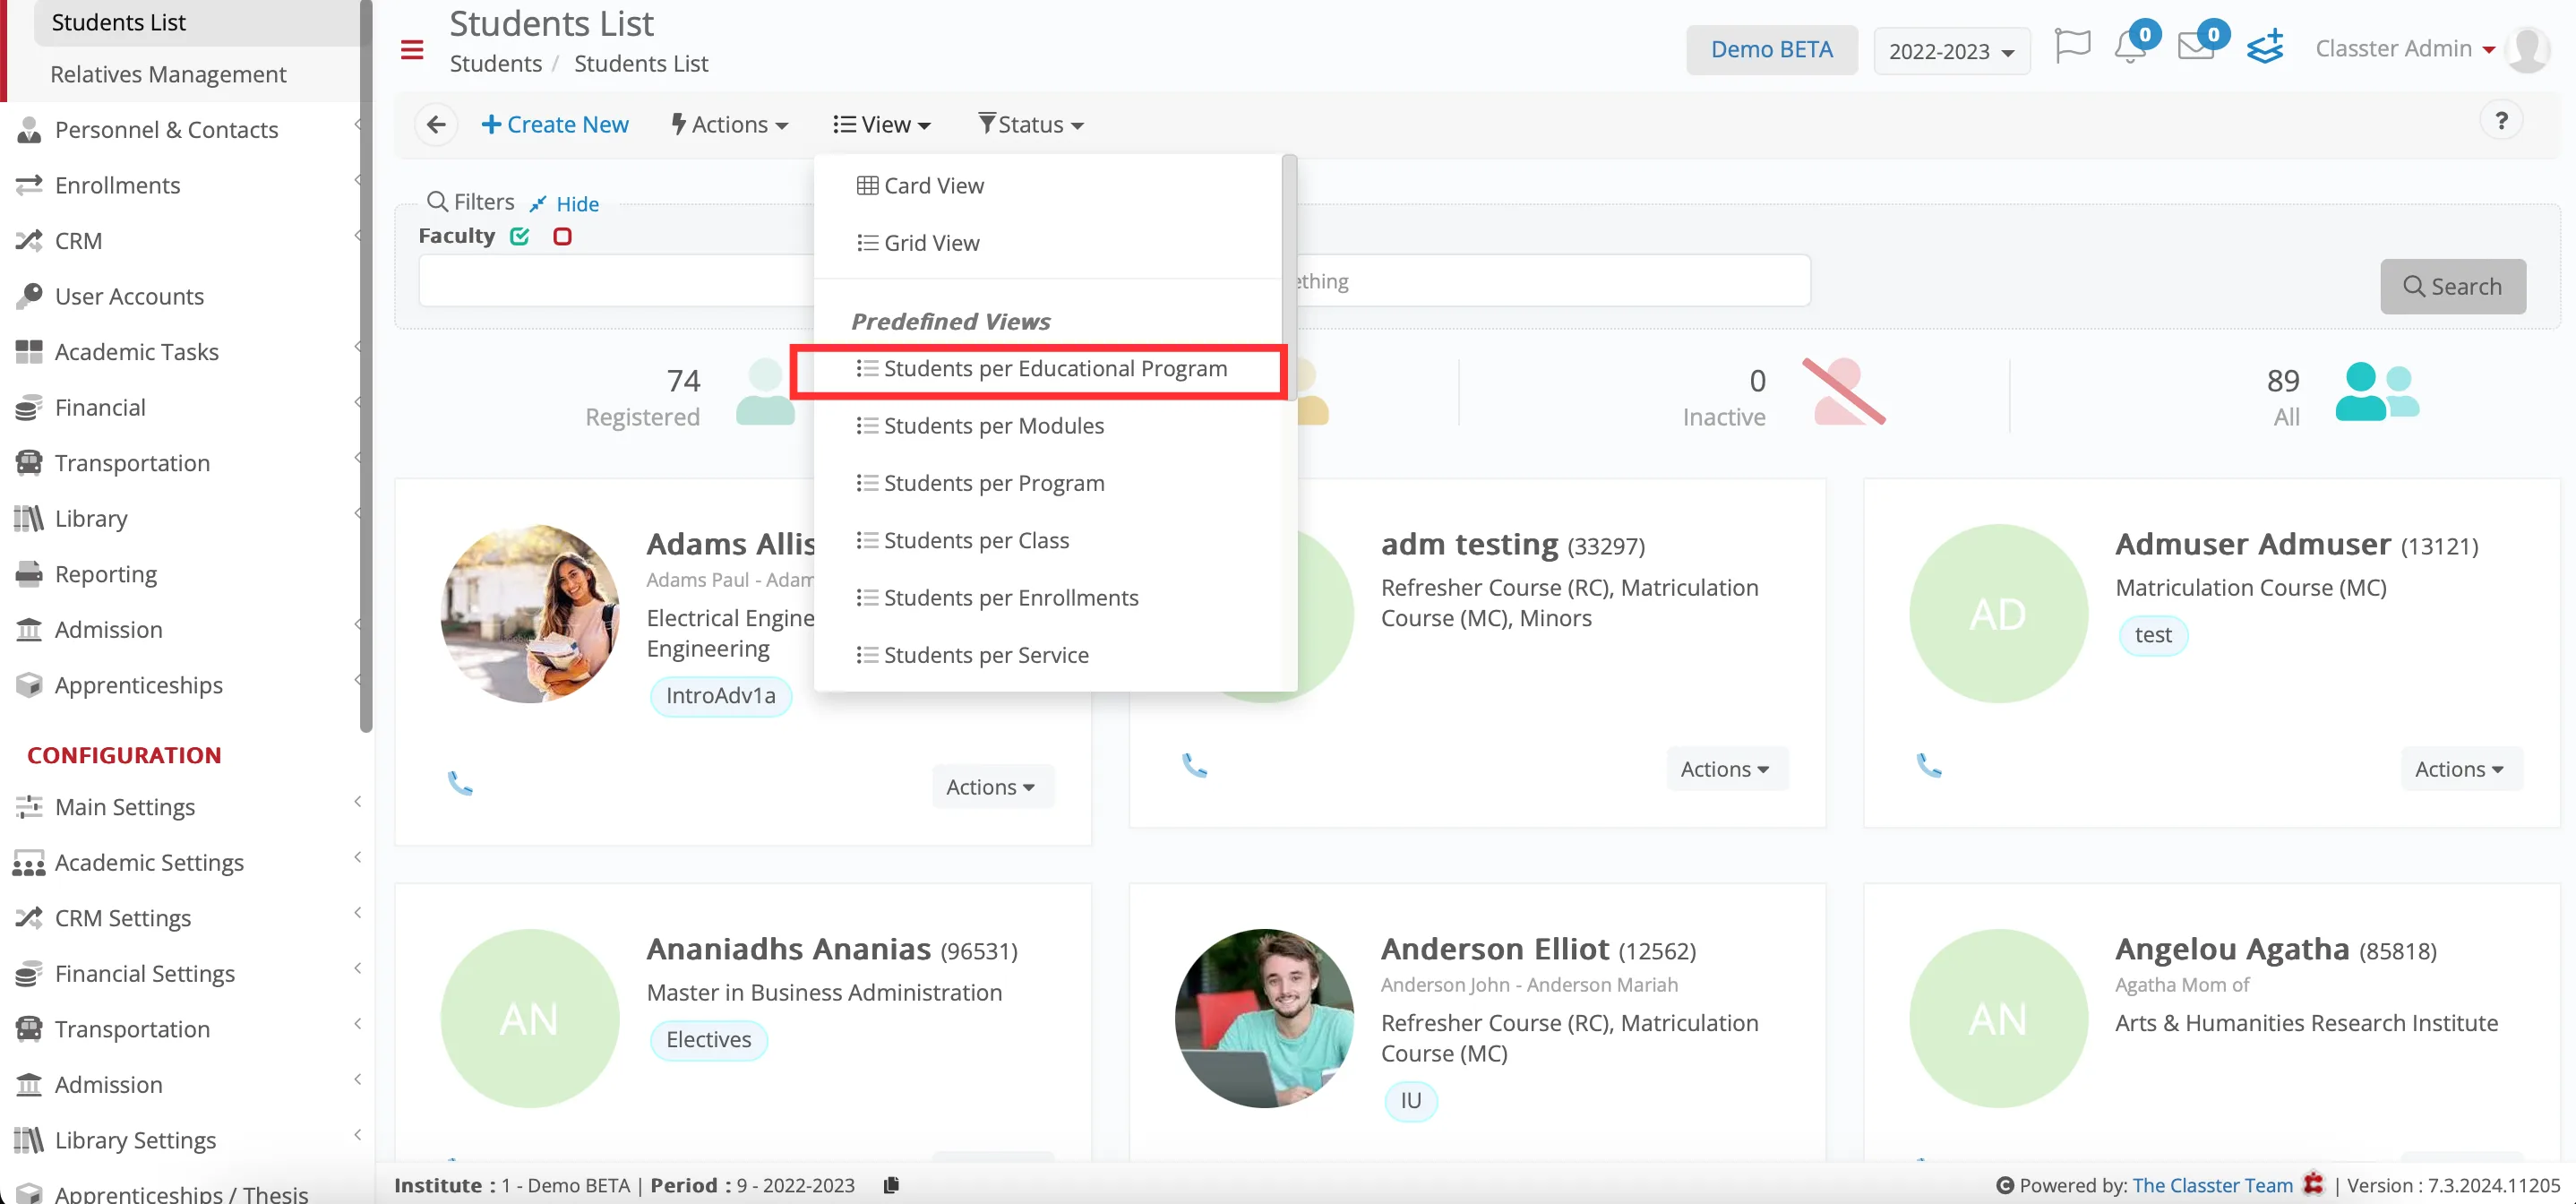Screen dimensions: 2576x1204
Task: Click the Demo BETA button
Action: click(x=1771, y=49)
